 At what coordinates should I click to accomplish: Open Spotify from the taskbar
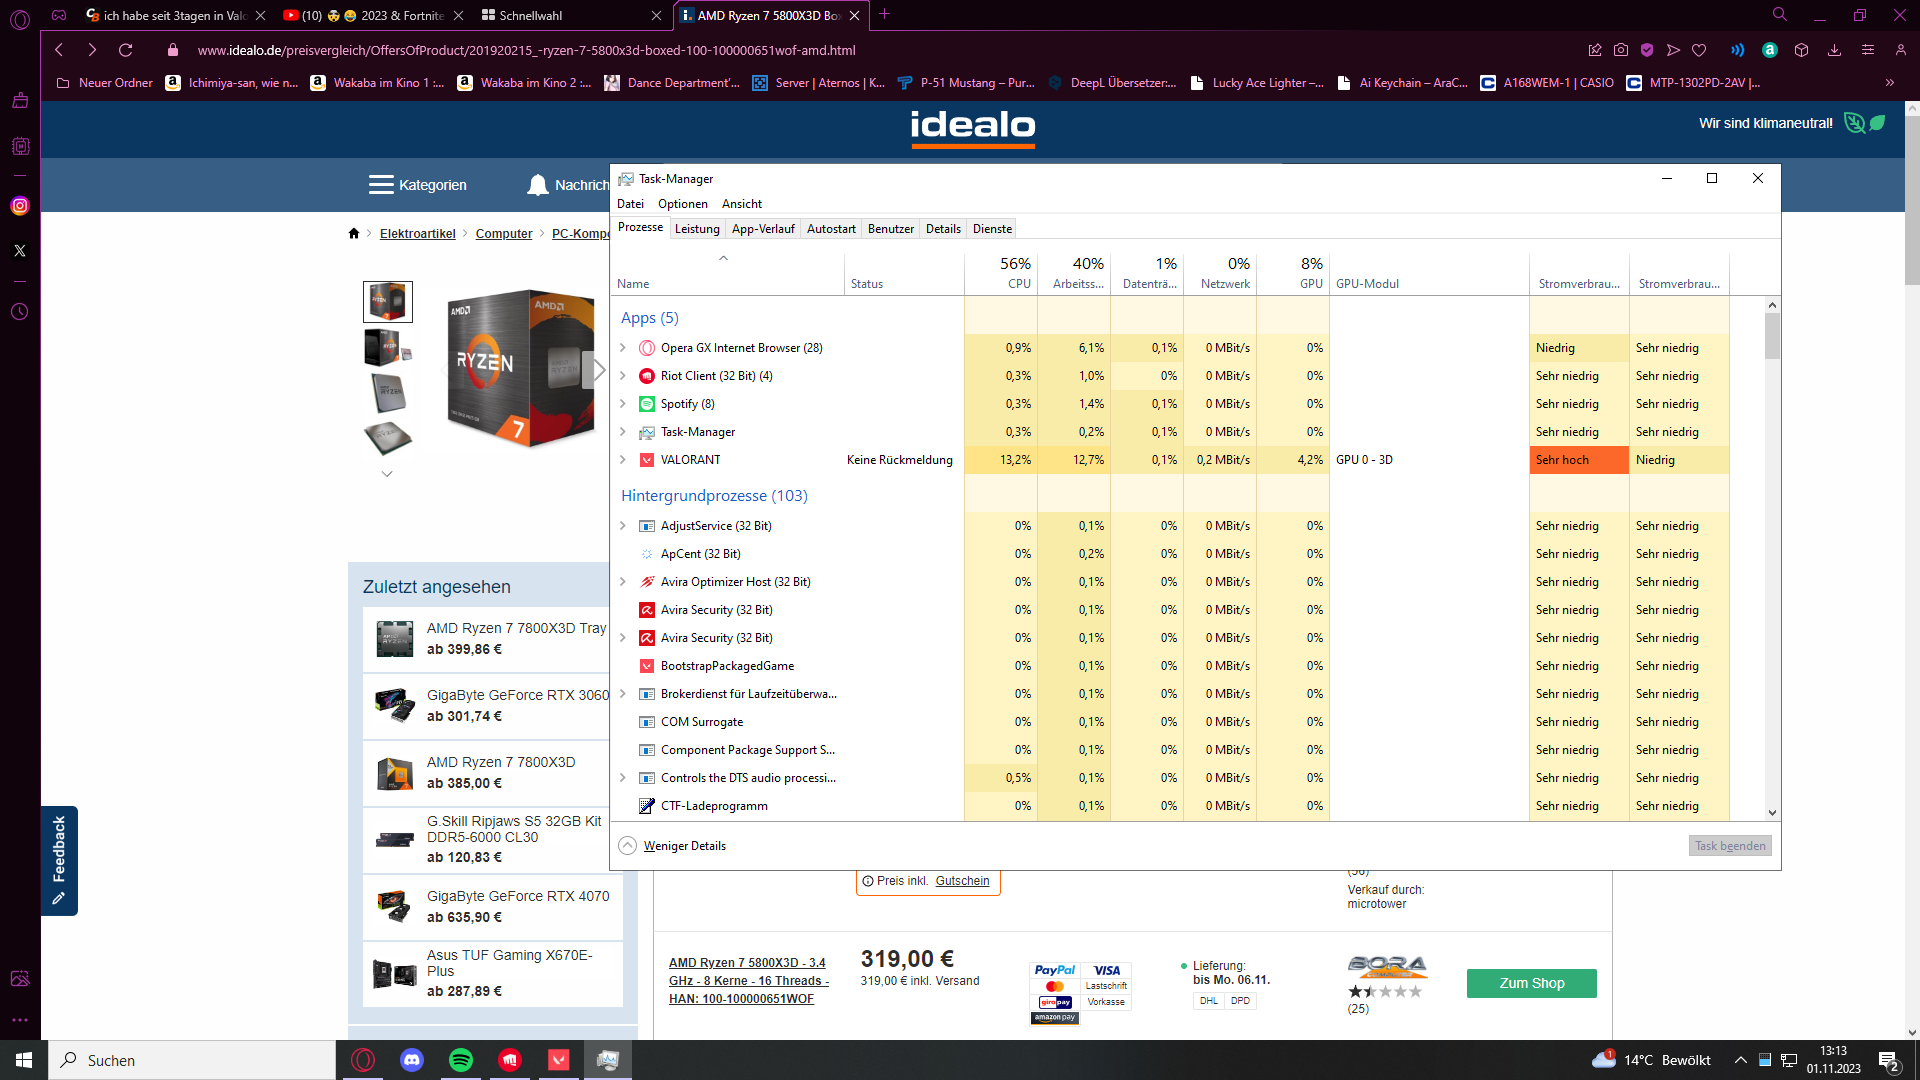[461, 1060]
